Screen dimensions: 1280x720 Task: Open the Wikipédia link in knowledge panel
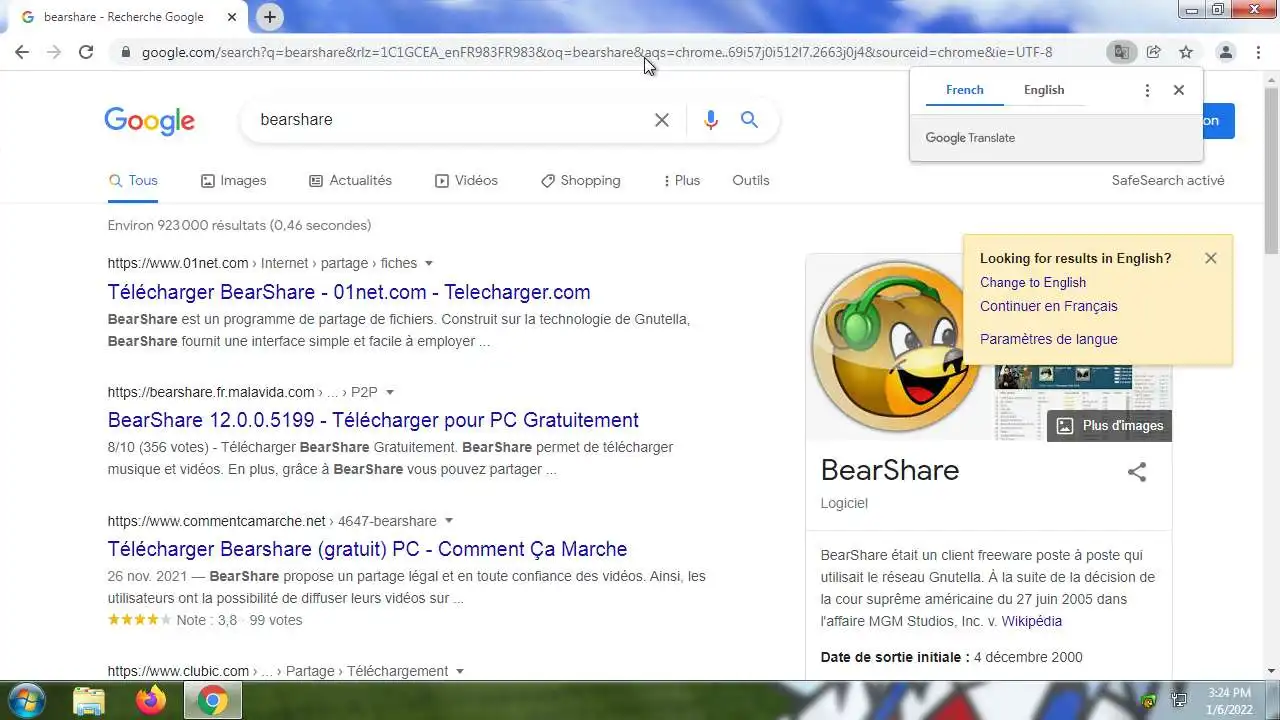(1032, 622)
